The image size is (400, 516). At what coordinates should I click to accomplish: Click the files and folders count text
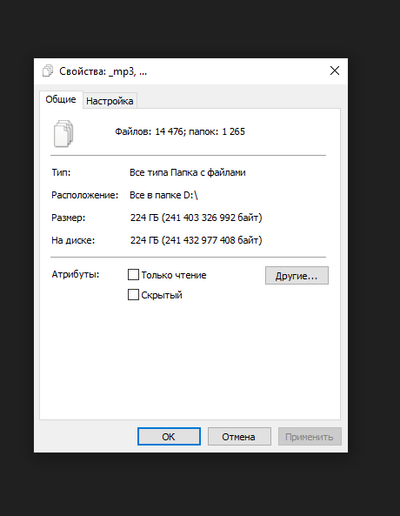tap(180, 132)
